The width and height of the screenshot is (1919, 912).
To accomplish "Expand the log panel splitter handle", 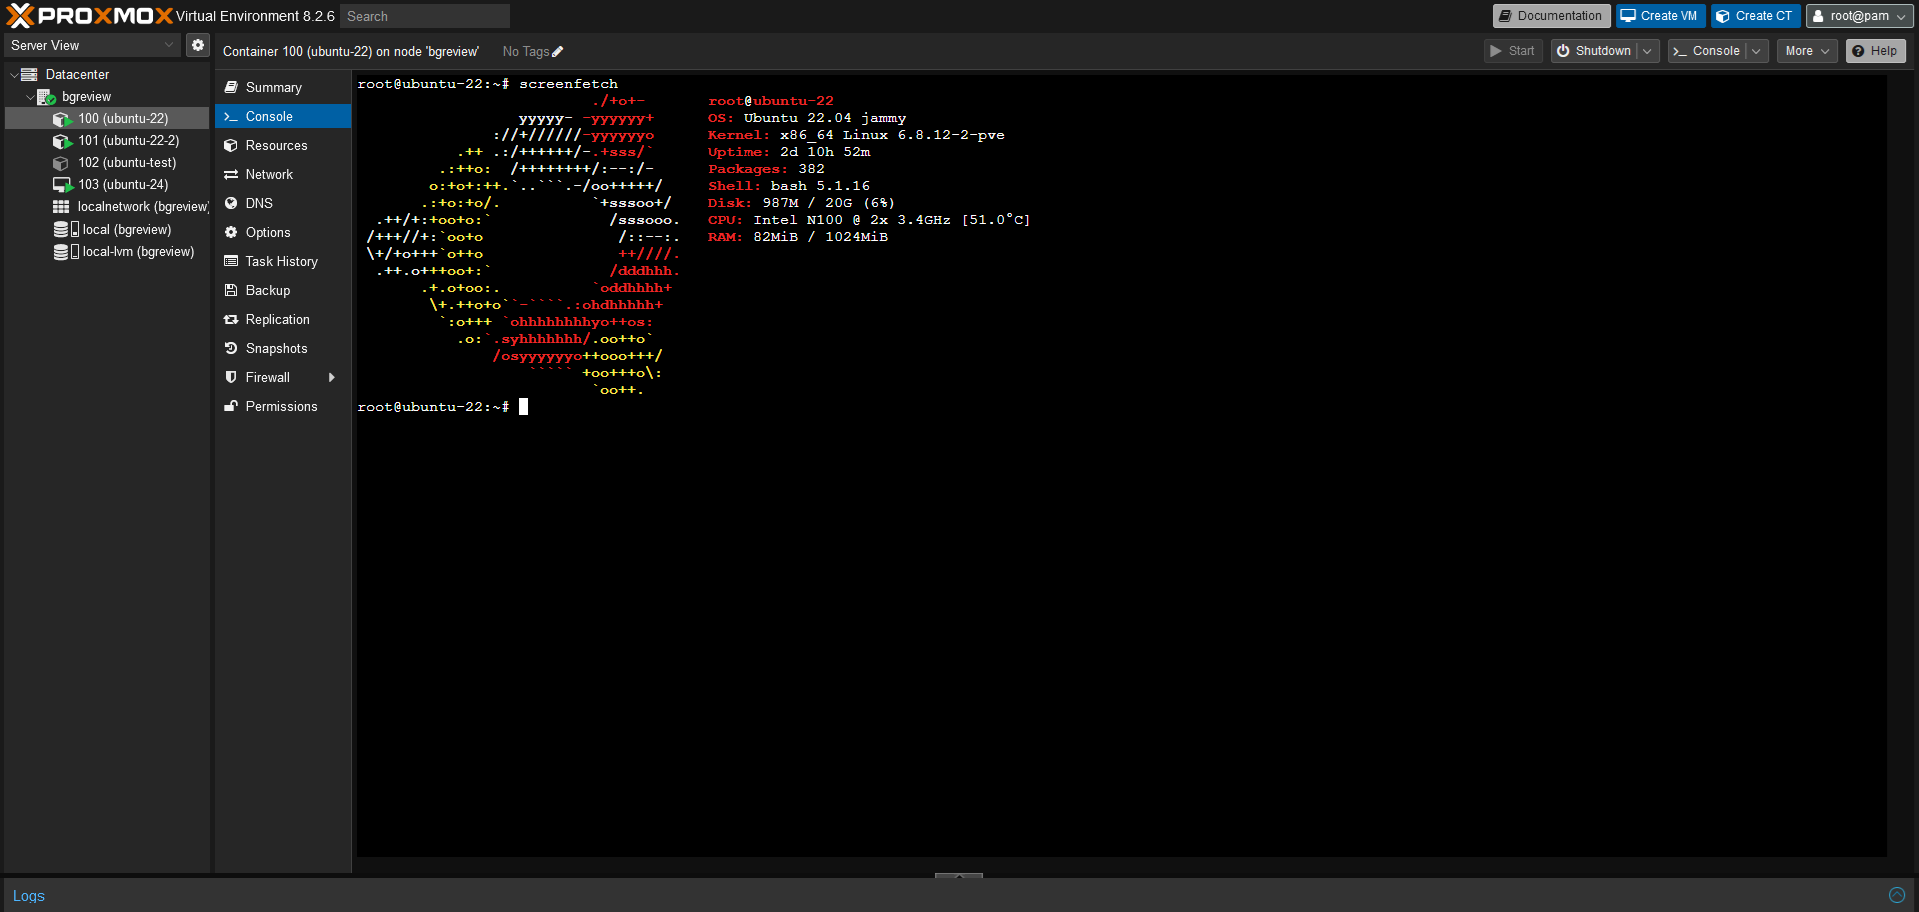I will coord(959,875).
